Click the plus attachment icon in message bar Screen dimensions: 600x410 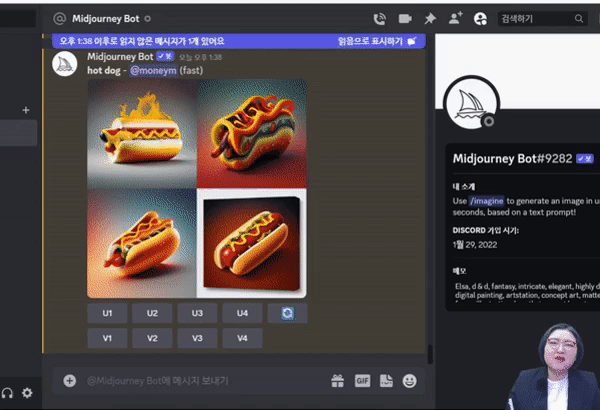tap(69, 380)
